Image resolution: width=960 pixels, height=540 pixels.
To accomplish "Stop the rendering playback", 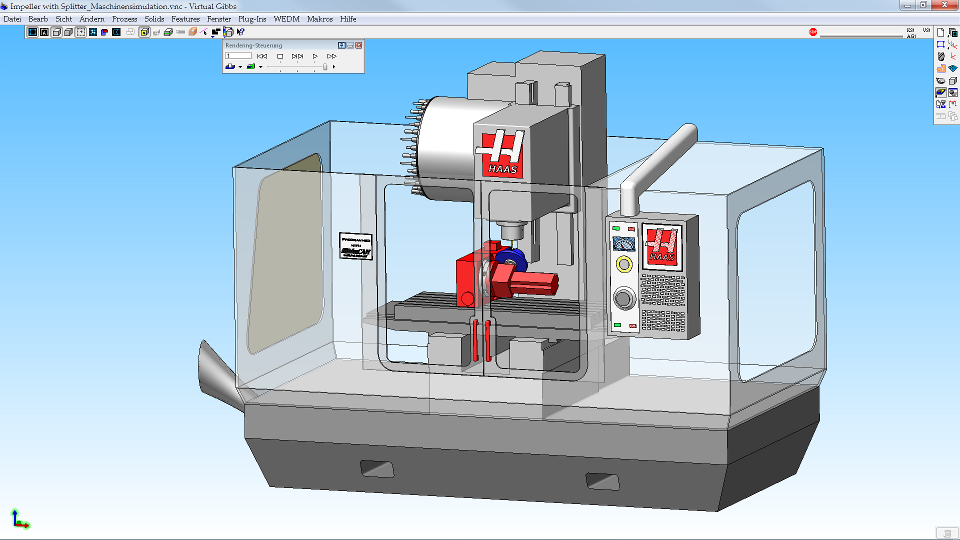I will pyautogui.click(x=280, y=56).
